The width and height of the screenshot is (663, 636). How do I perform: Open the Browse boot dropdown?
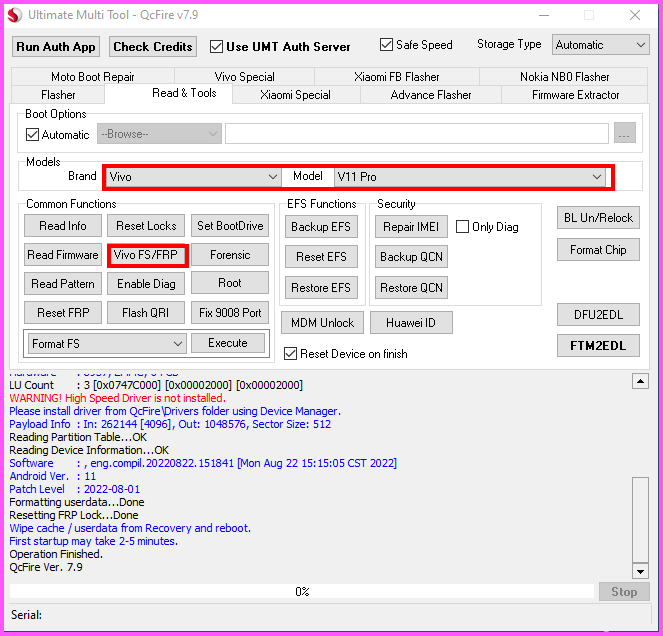tap(159, 134)
